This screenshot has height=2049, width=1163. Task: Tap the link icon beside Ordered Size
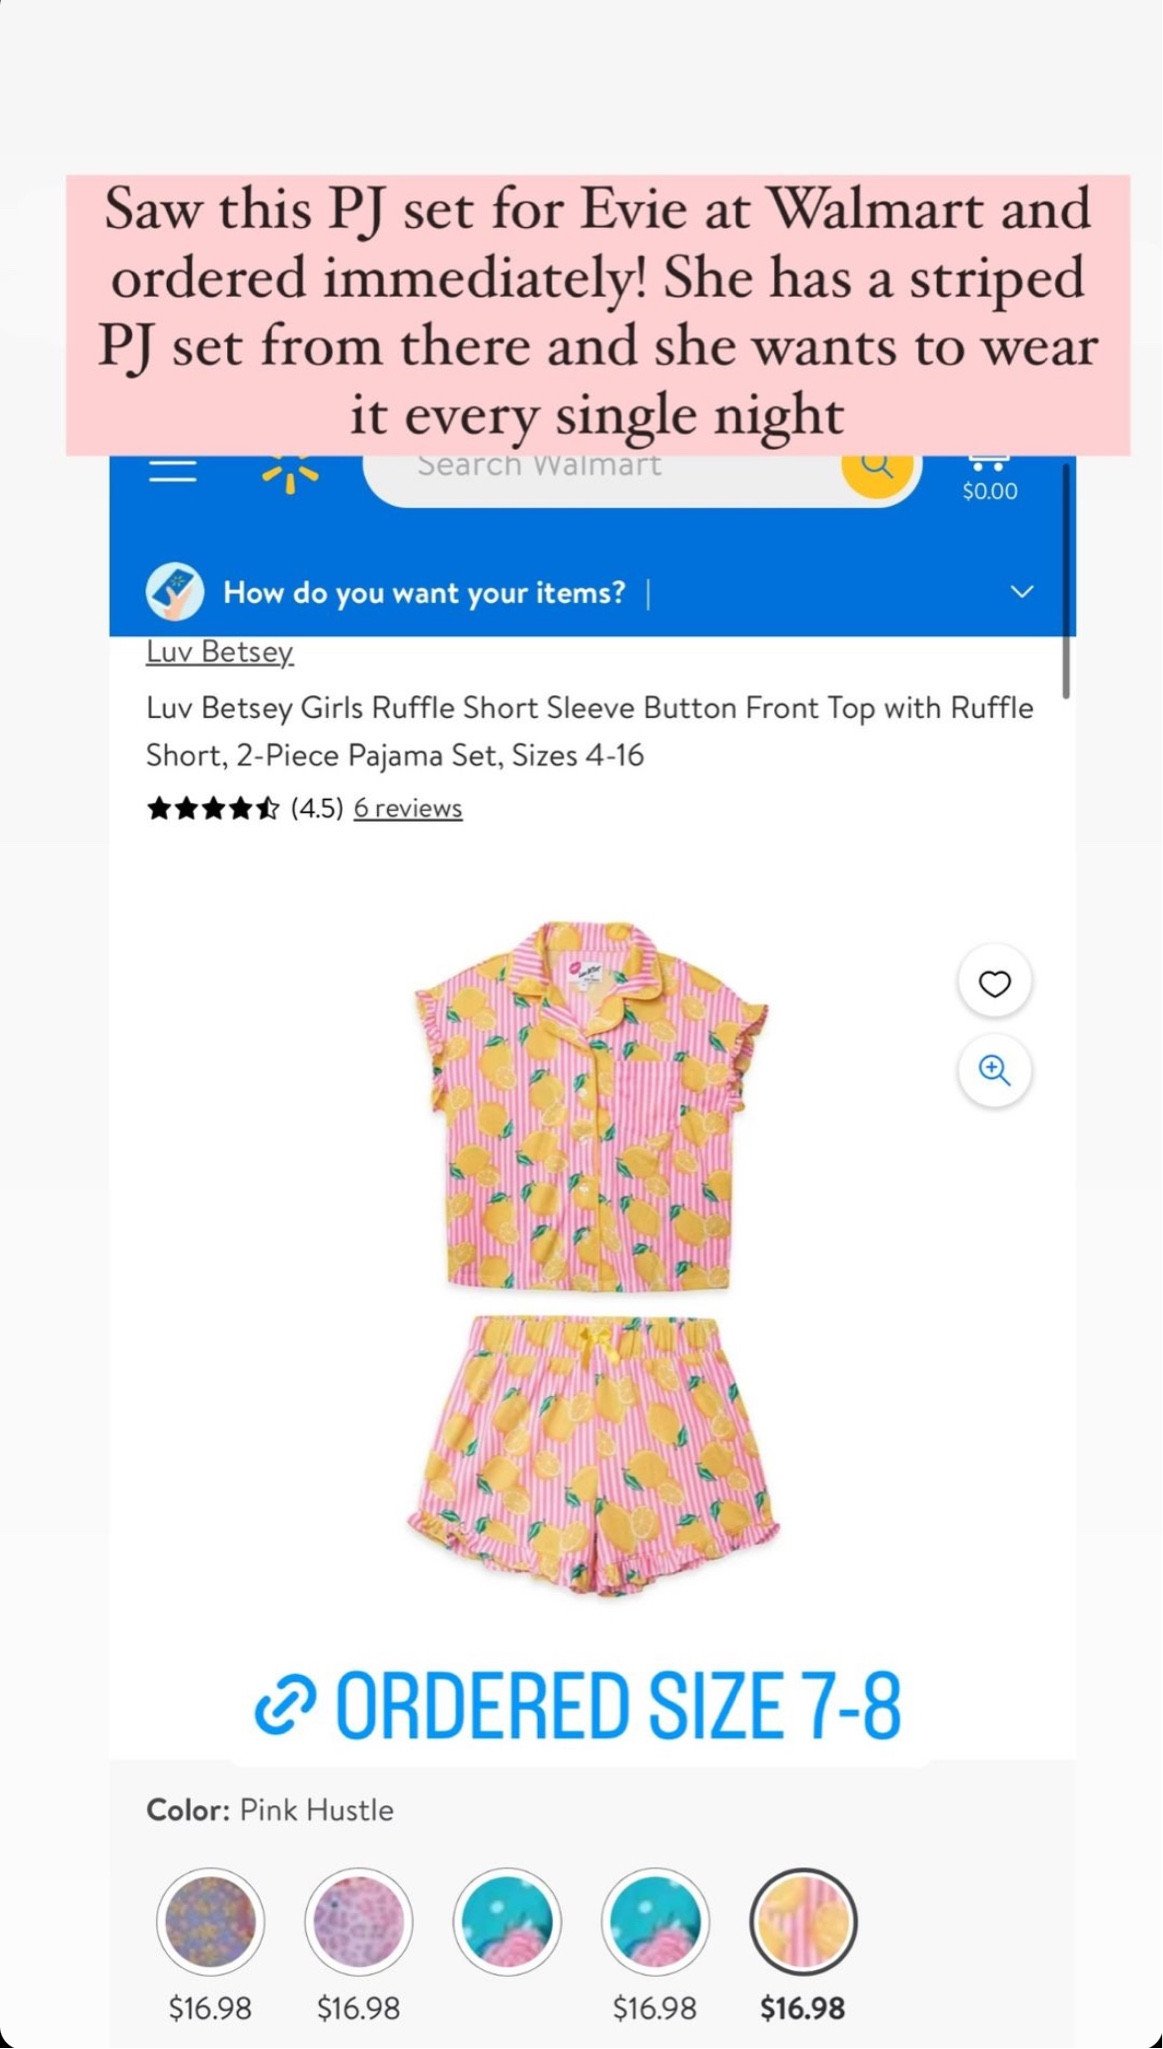(285, 1704)
